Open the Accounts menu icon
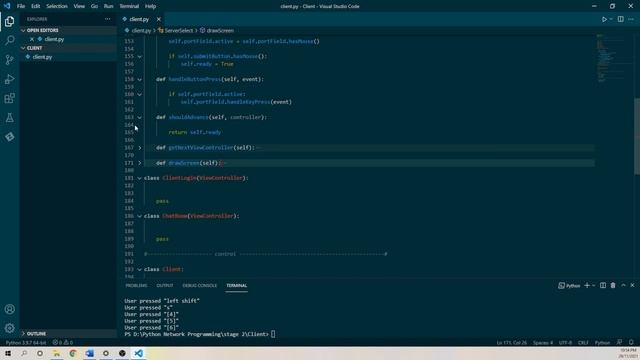640x360 pixels. (x=9, y=309)
